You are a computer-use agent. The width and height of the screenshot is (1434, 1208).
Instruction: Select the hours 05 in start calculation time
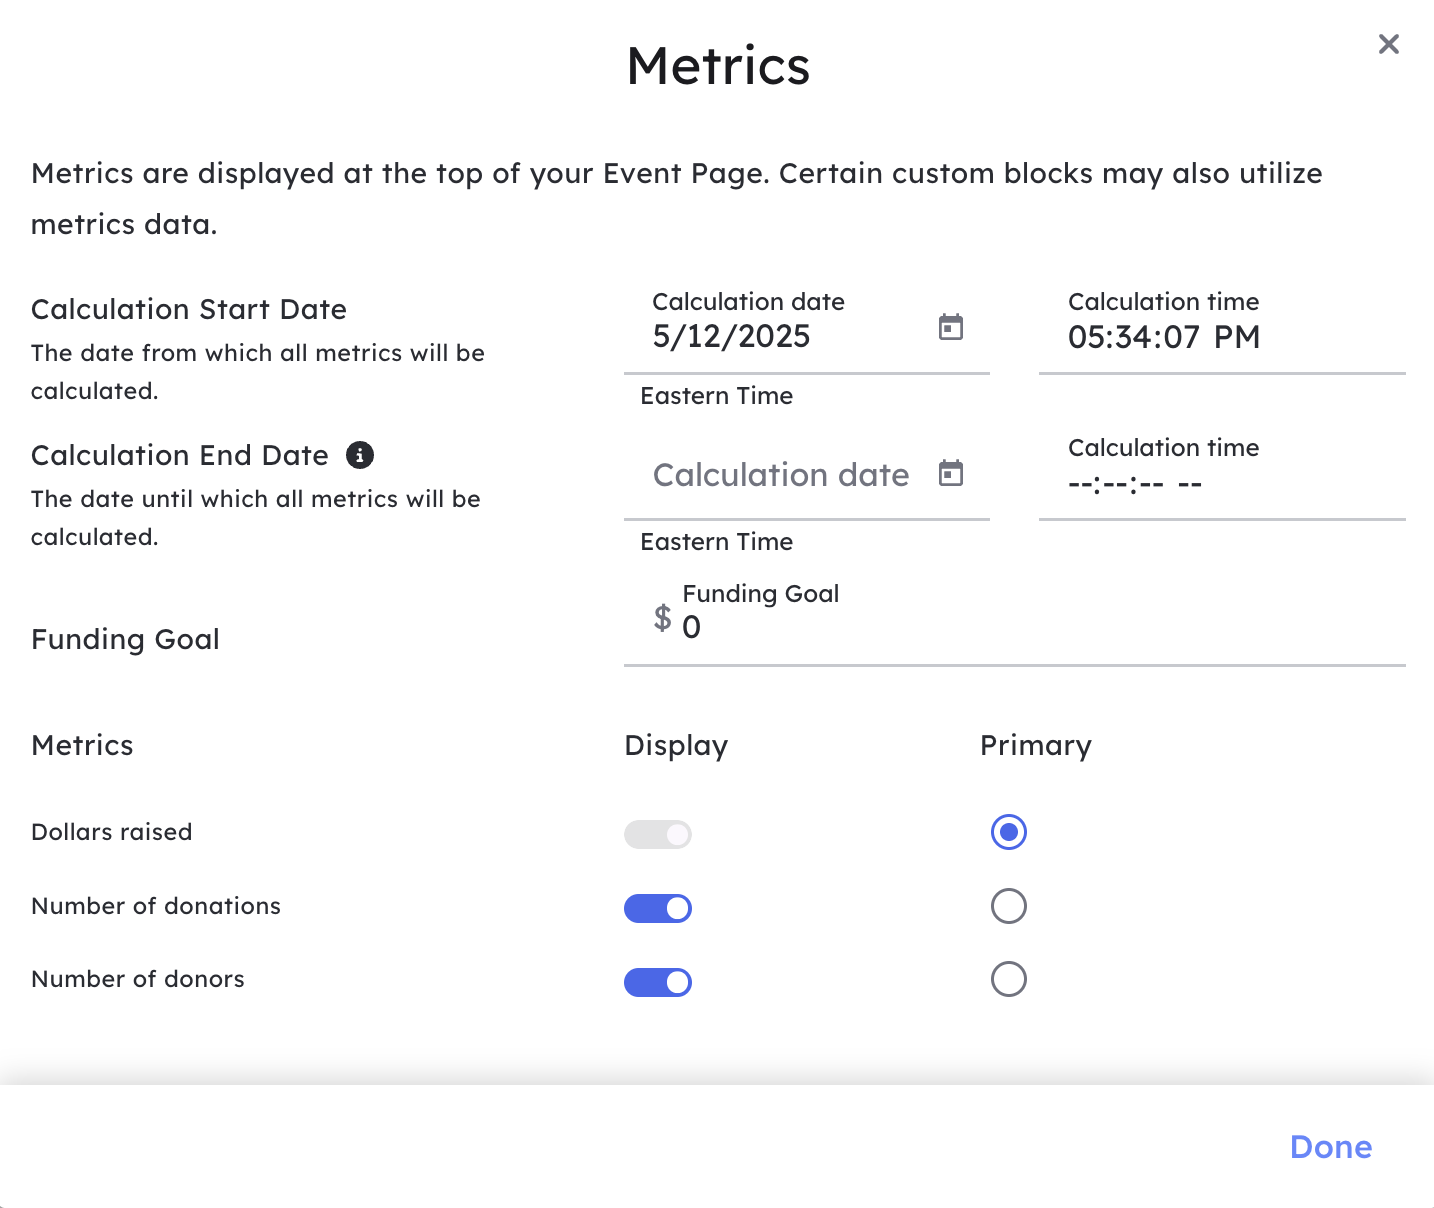click(x=1086, y=338)
